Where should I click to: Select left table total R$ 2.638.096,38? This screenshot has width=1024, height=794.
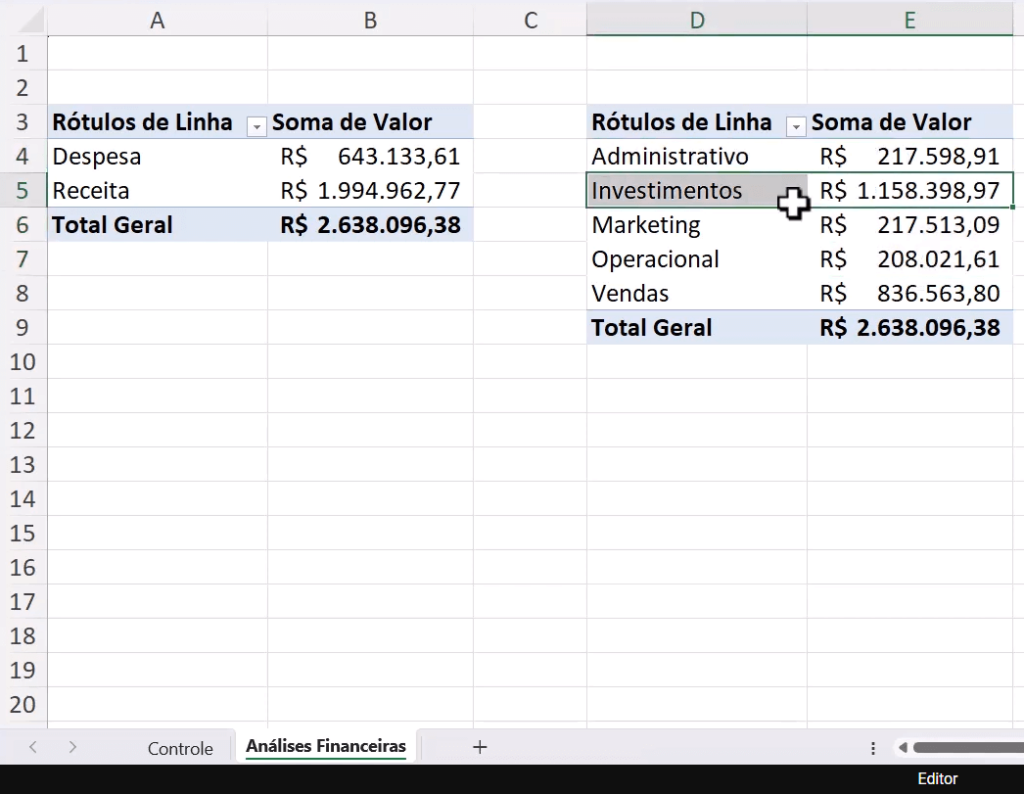370,225
